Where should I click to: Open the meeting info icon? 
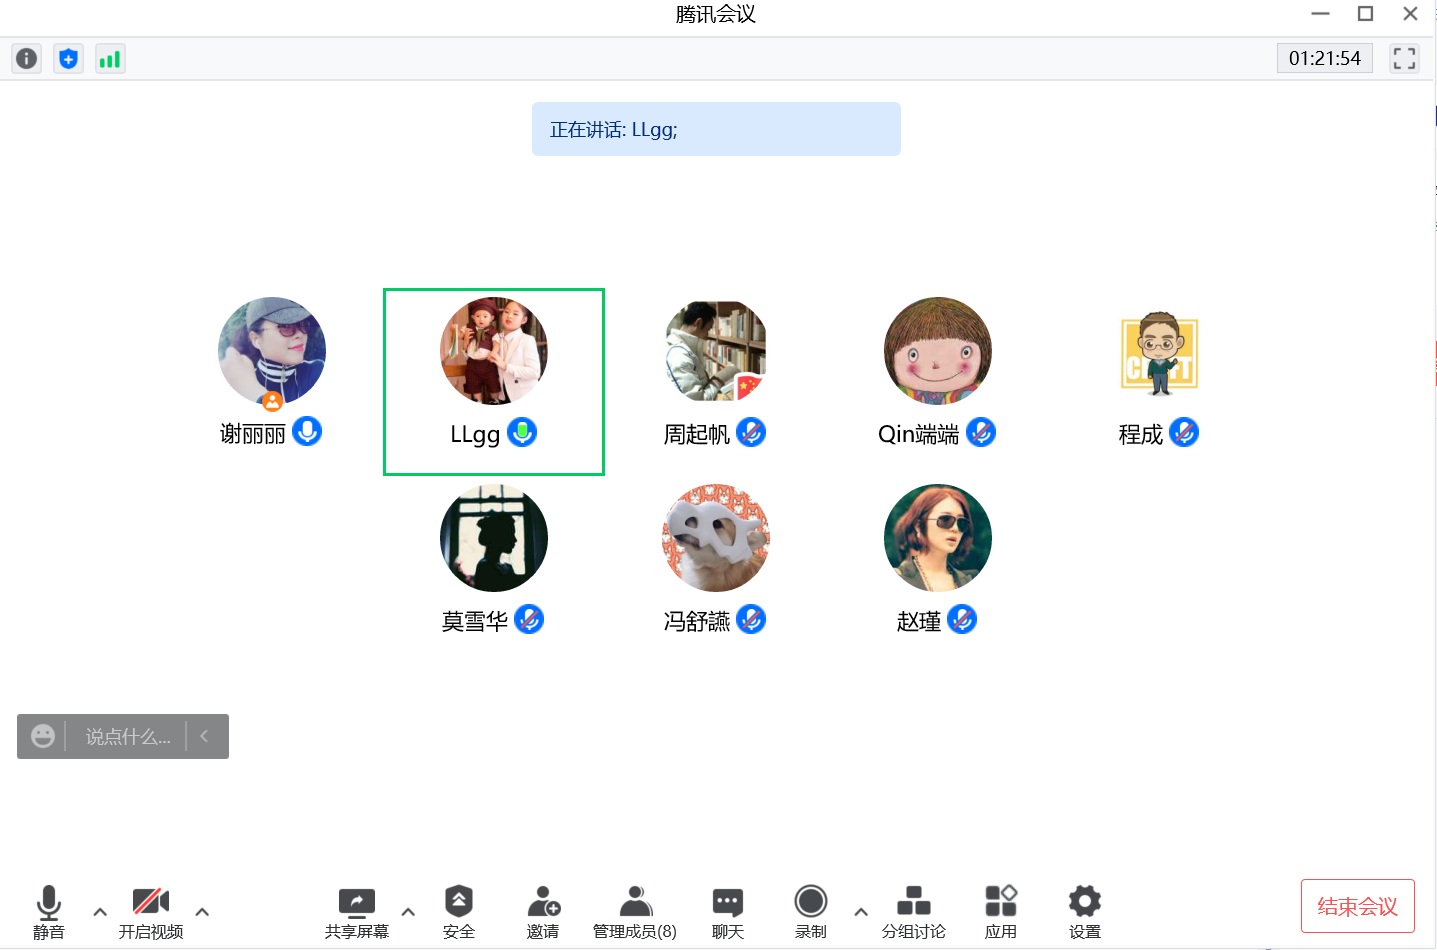26,59
